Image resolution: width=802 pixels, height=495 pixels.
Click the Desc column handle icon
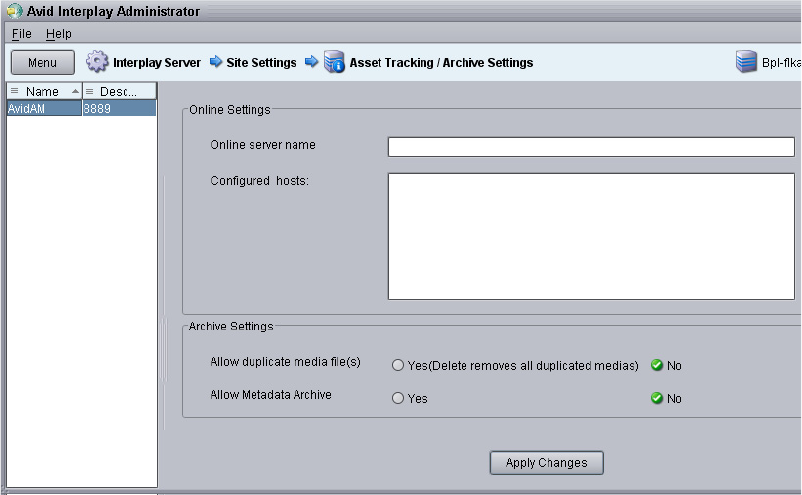point(90,91)
